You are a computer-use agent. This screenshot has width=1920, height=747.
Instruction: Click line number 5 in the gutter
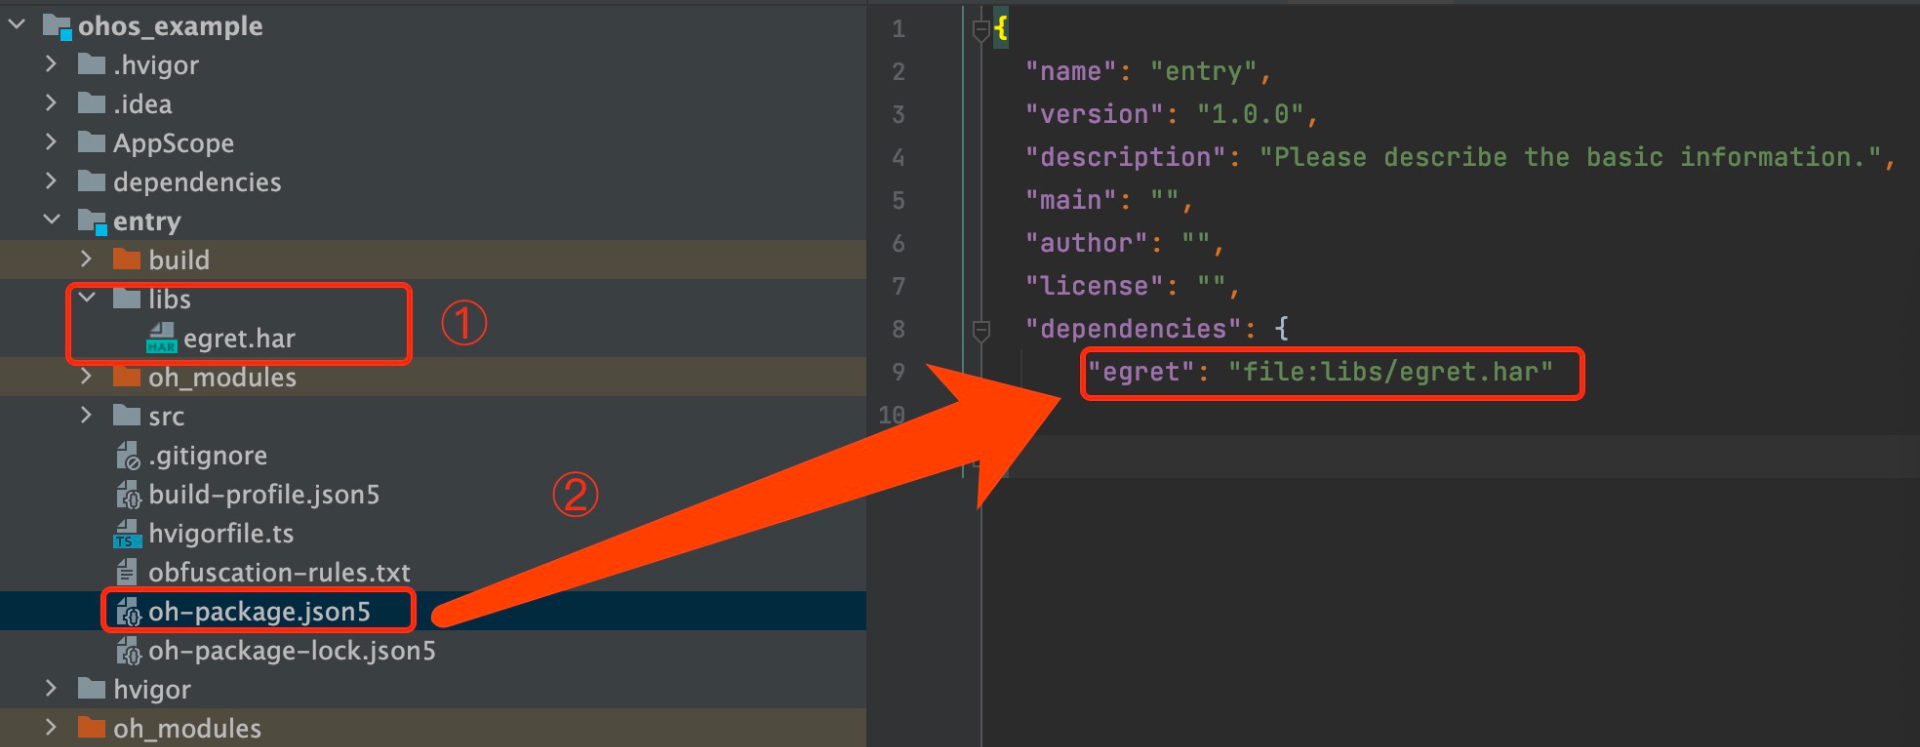(x=898, y=201)
